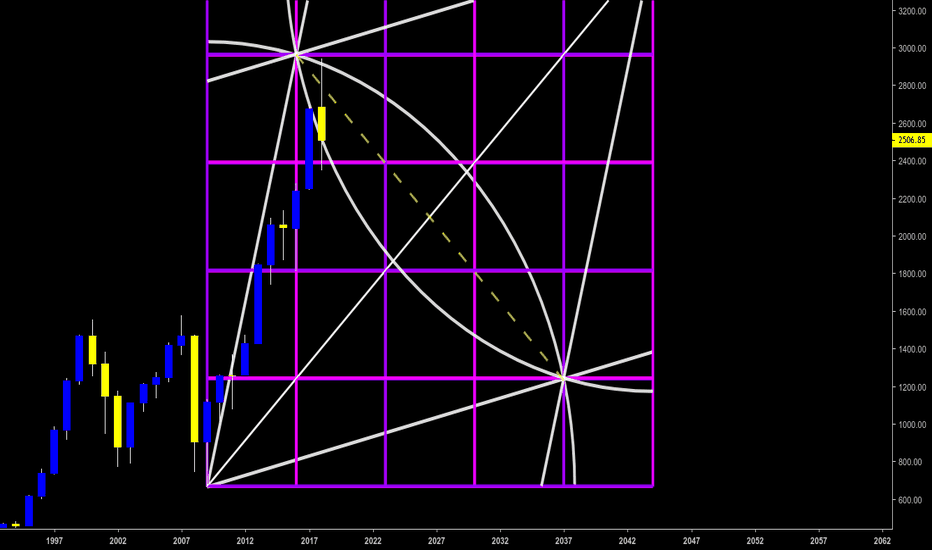932x550 pixels.
Task: Click the 2022 year label on time axis
Action: 373,540
